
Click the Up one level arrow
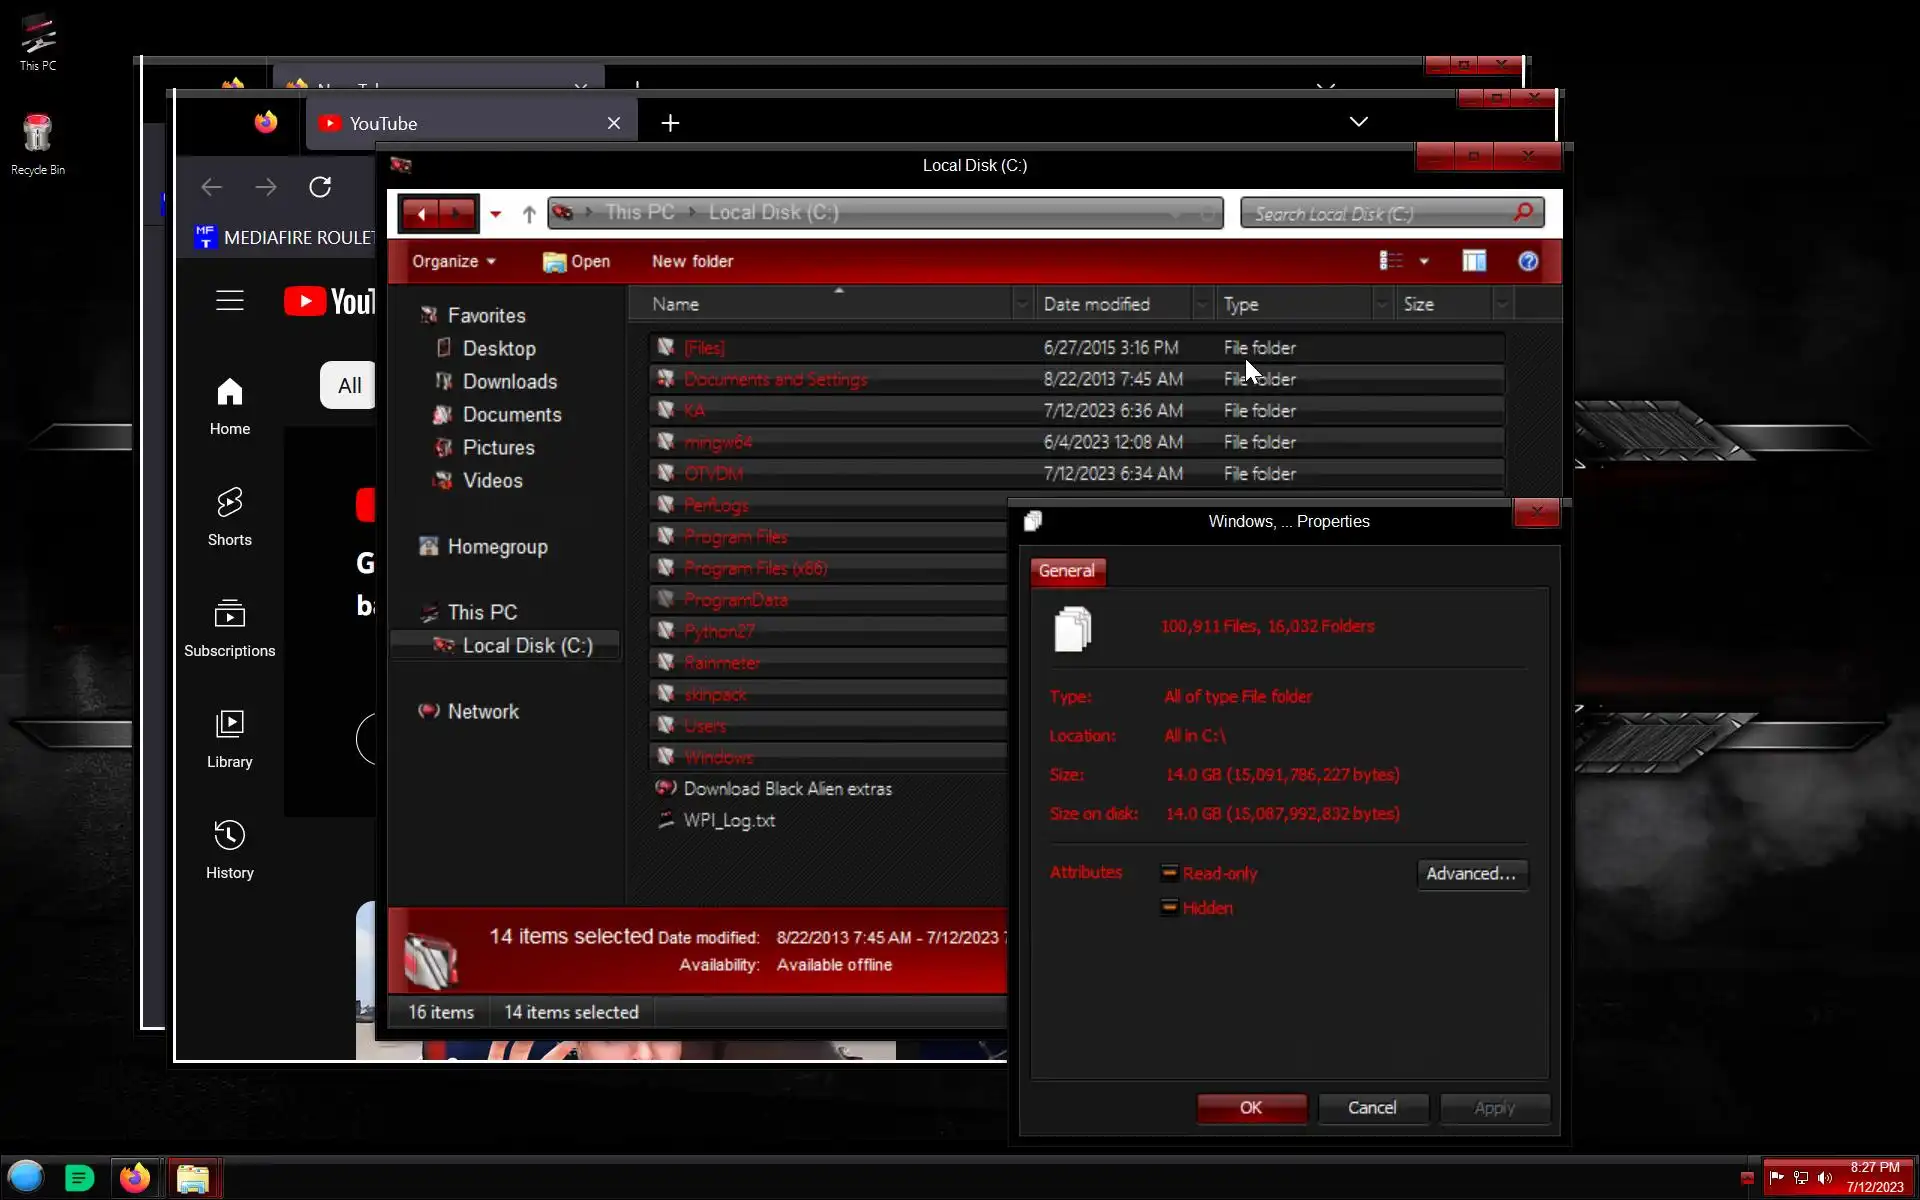tap(529, 213)
